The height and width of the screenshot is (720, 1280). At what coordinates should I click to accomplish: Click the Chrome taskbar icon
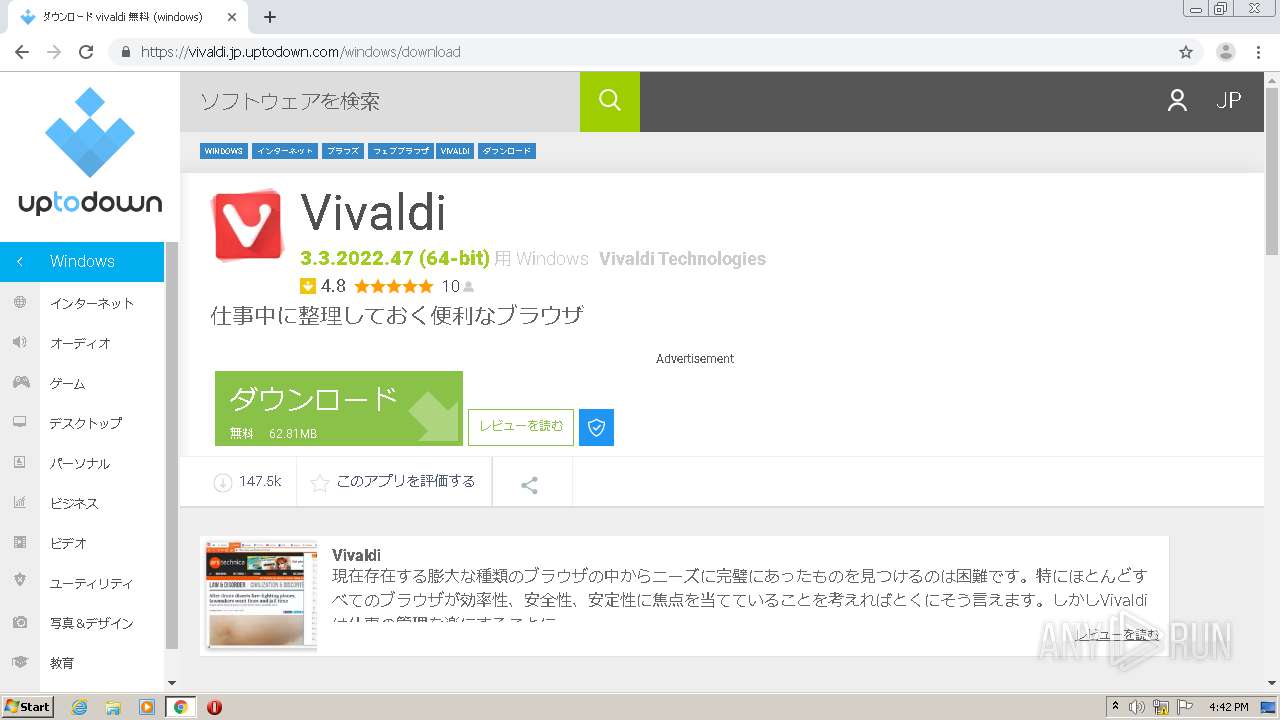[x=181, y=707]
